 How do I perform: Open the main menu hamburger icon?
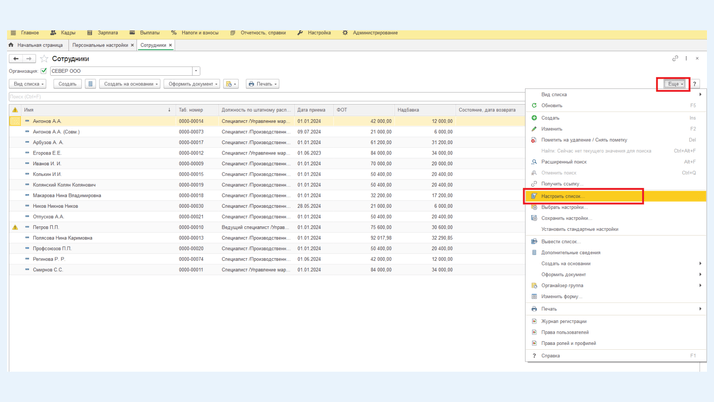point(13,33)
